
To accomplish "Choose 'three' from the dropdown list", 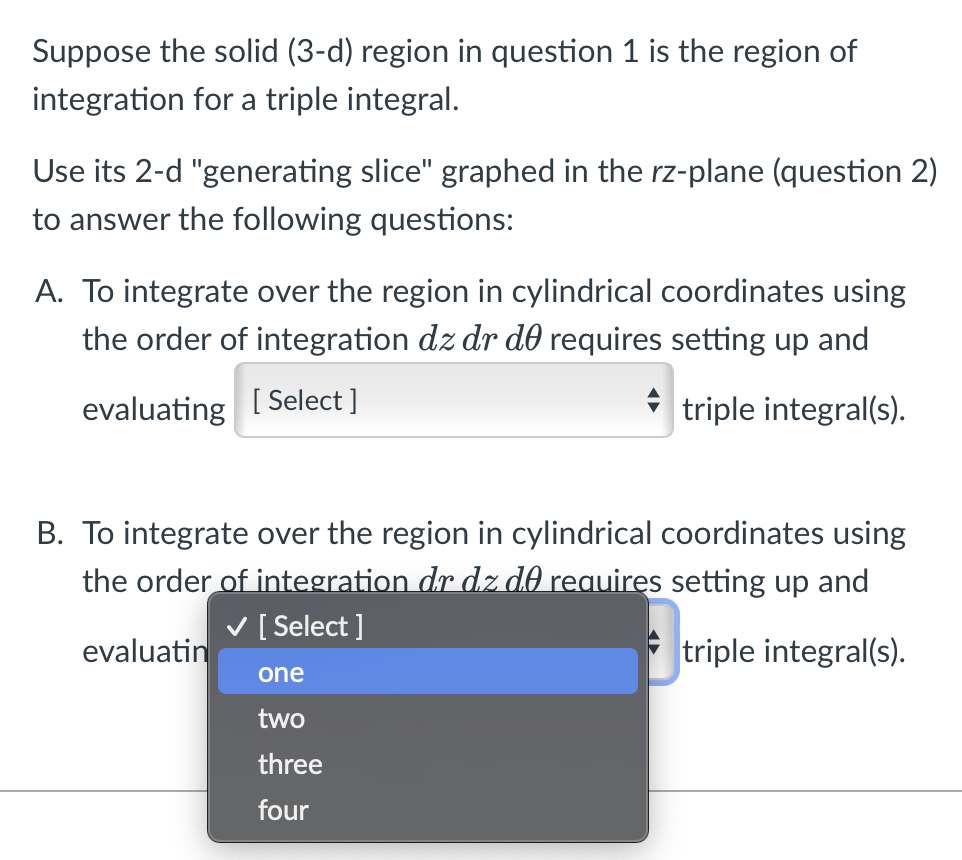I will (290, 764).
